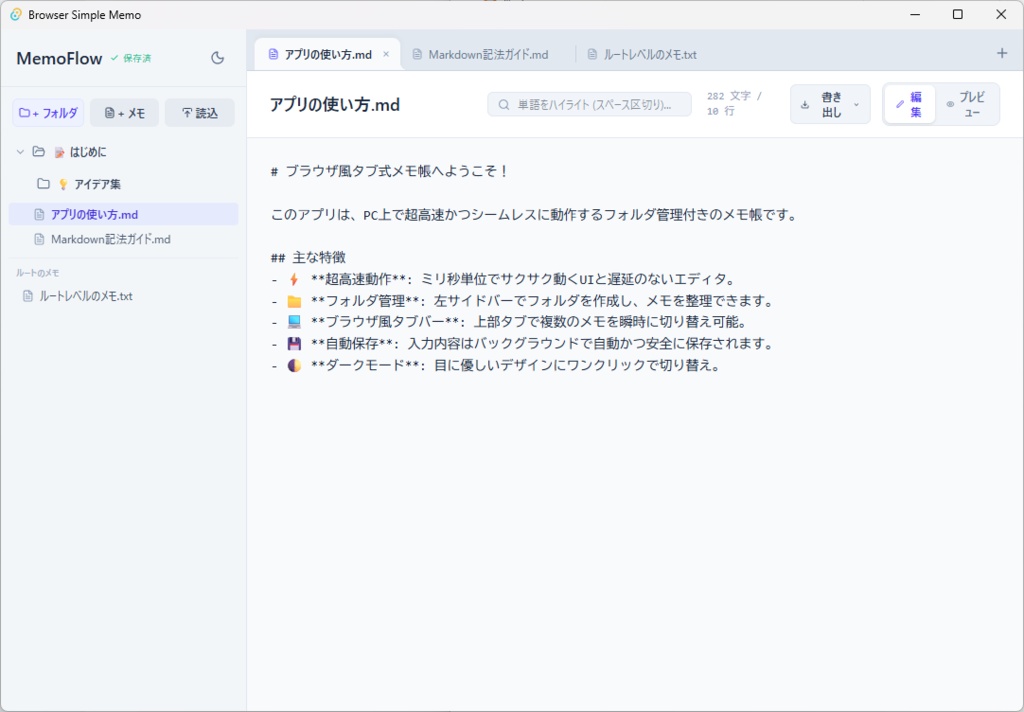The image size is (1024, 712).
Task: Switch to the ルートレベルのメモ.txt tab
Action: click(650, 54)
